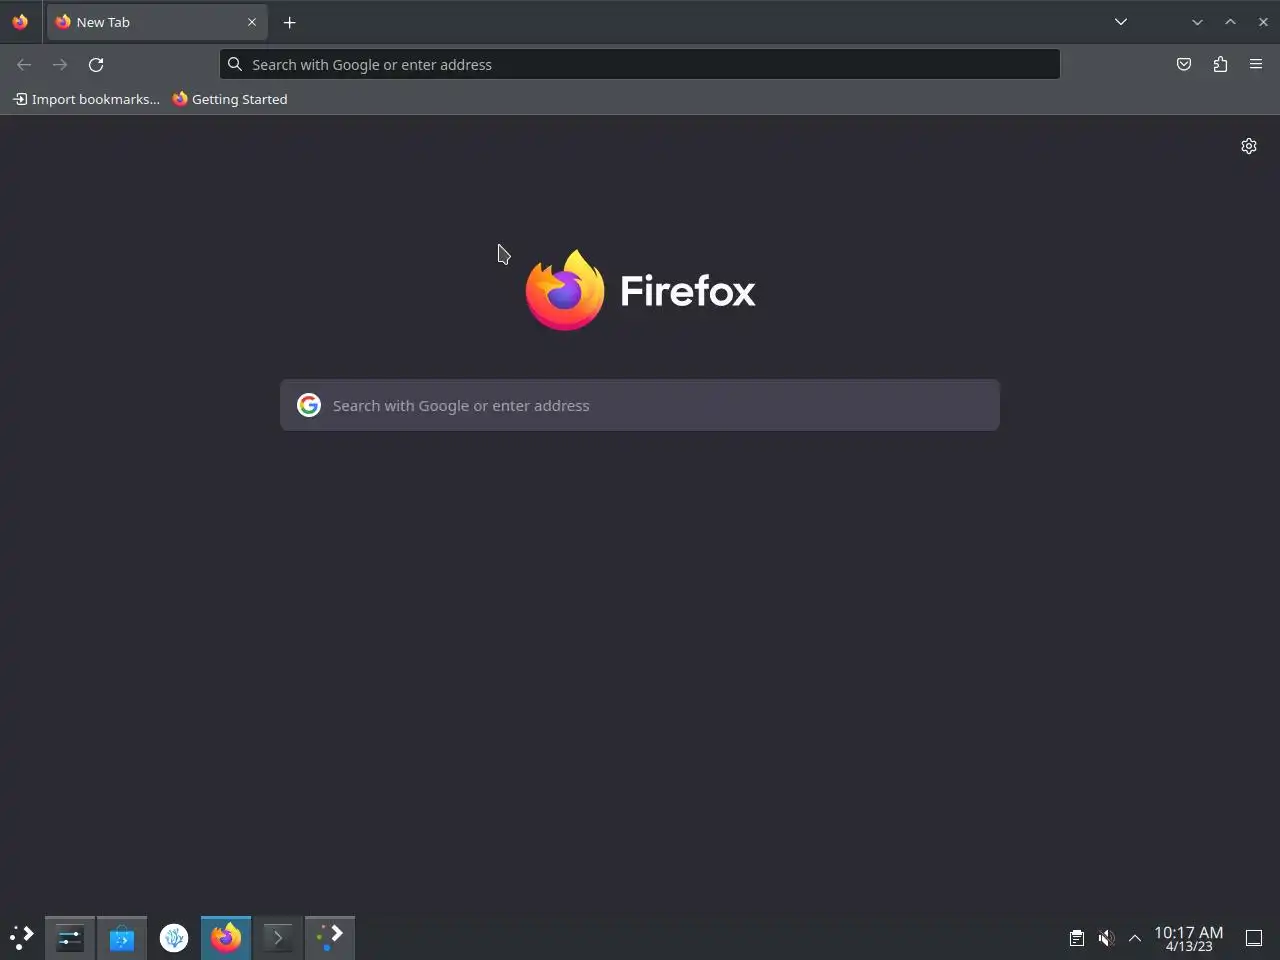Screen dimensions: 1280x960
Task: Close the New Tab tab
Action: coord(252,22)
